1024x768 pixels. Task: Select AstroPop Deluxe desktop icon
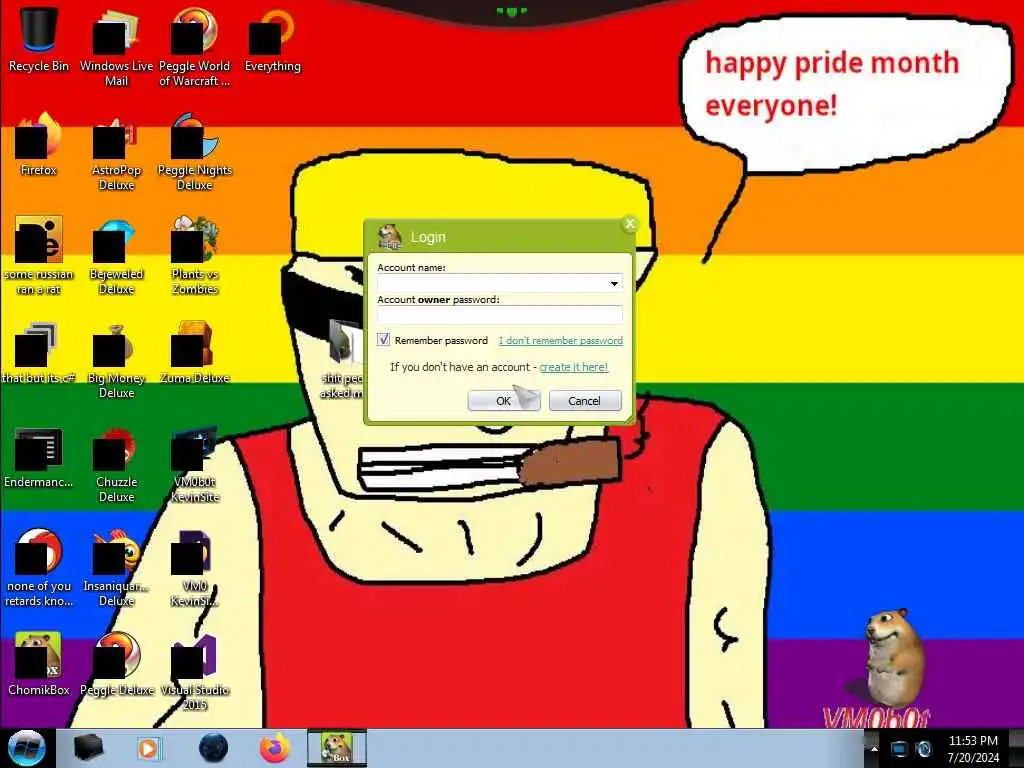pos(116,152)
